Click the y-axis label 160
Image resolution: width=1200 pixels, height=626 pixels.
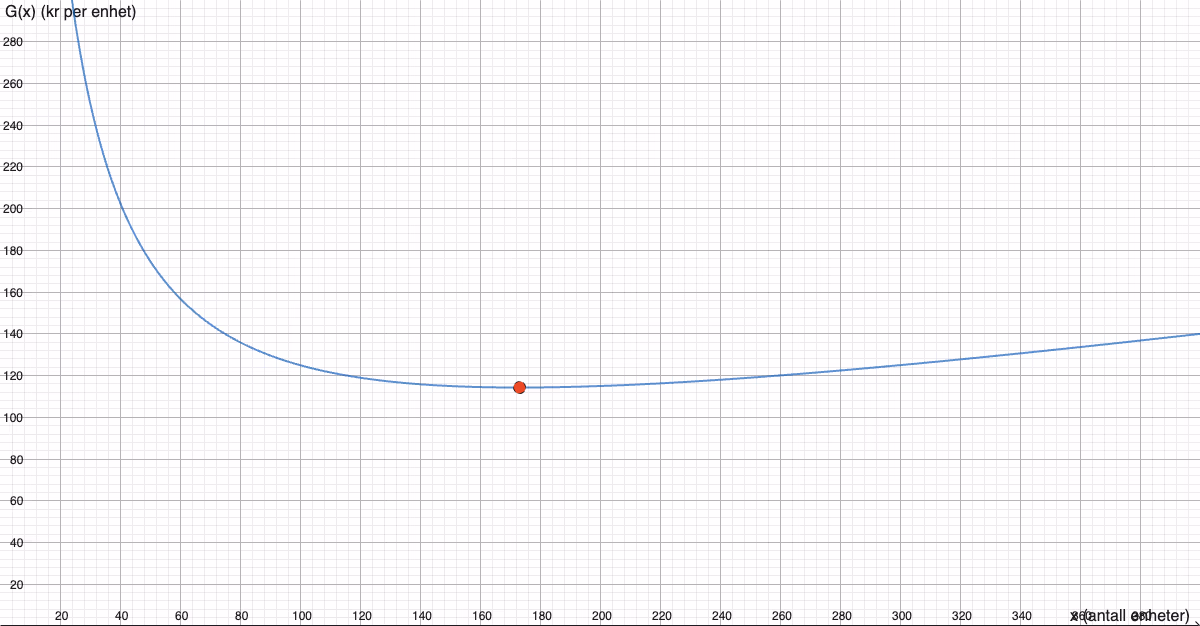coord(13,293)
